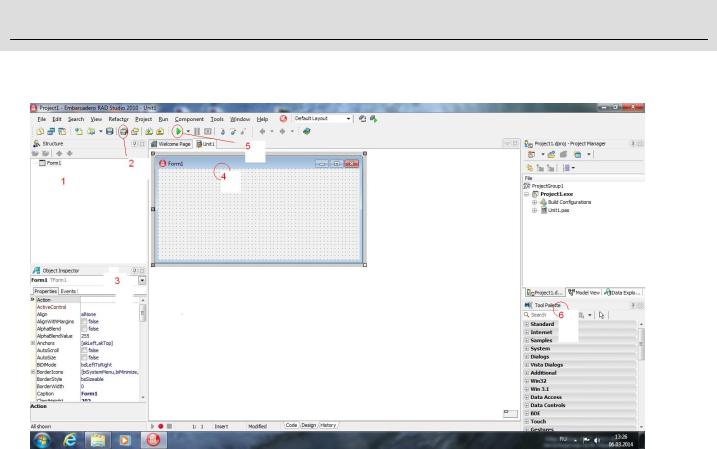The width and height of the screenshot is (717, 449).
Task: Click the play macro triangle in editor status bar
Action: [x=153, y=426]
